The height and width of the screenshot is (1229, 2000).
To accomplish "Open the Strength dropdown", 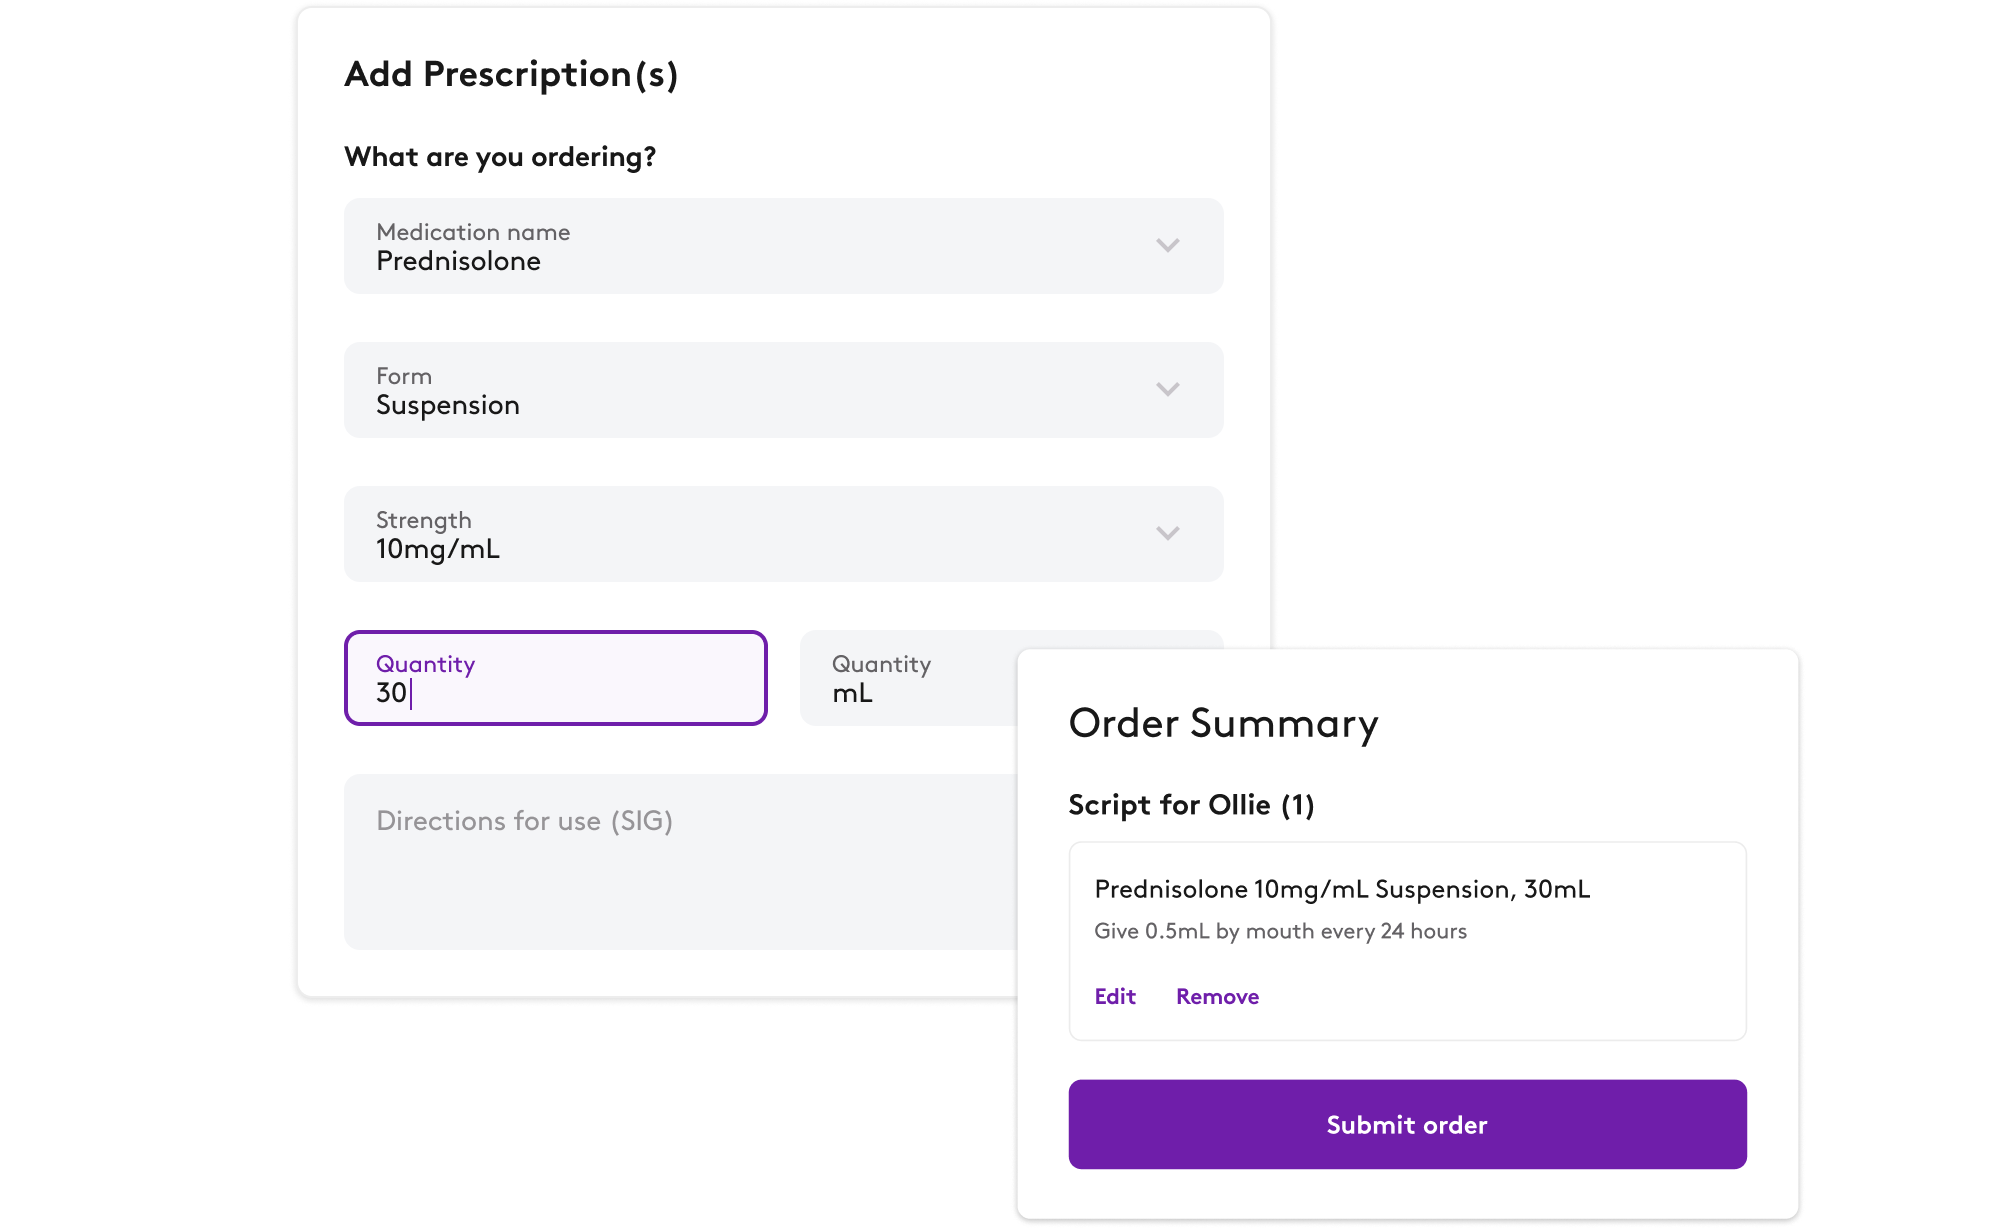I will [x=783, y=533].
